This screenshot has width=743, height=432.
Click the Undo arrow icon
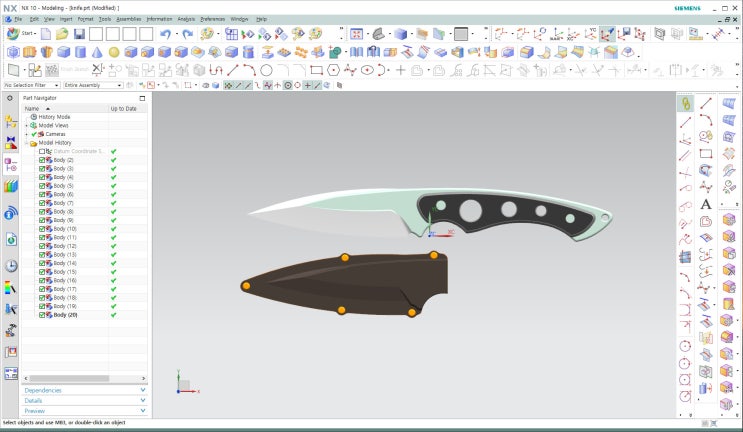point(166,34)
